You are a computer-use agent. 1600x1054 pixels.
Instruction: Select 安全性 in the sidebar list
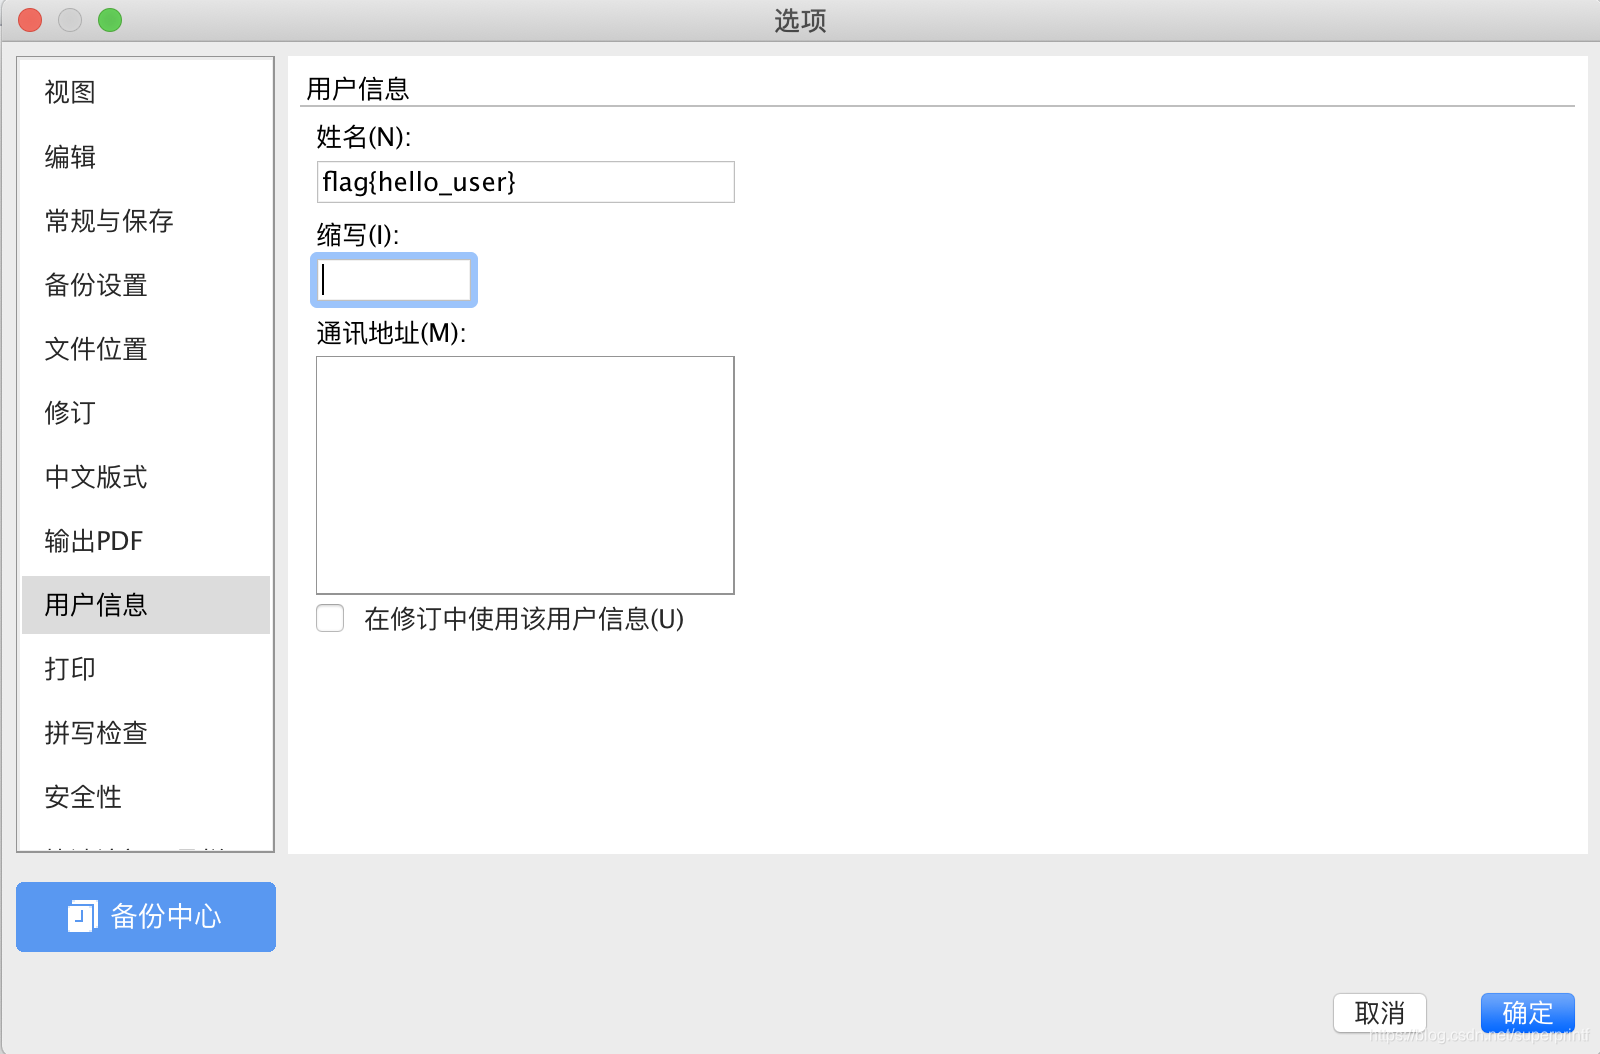coord(146,797)
